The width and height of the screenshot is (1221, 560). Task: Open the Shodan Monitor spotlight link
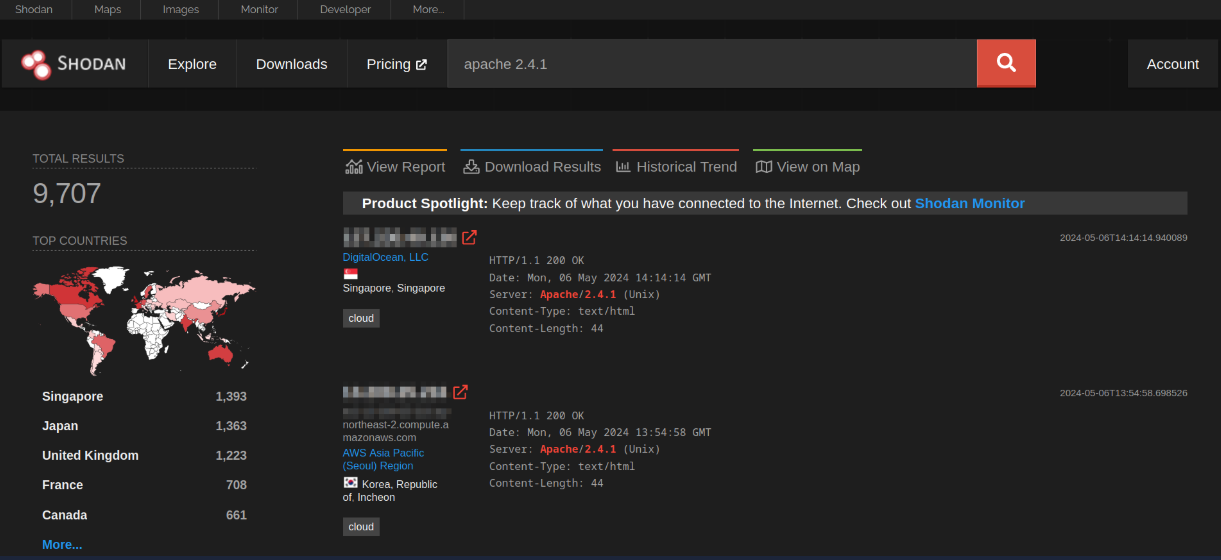pyautogui.click(x=970, y=203)
